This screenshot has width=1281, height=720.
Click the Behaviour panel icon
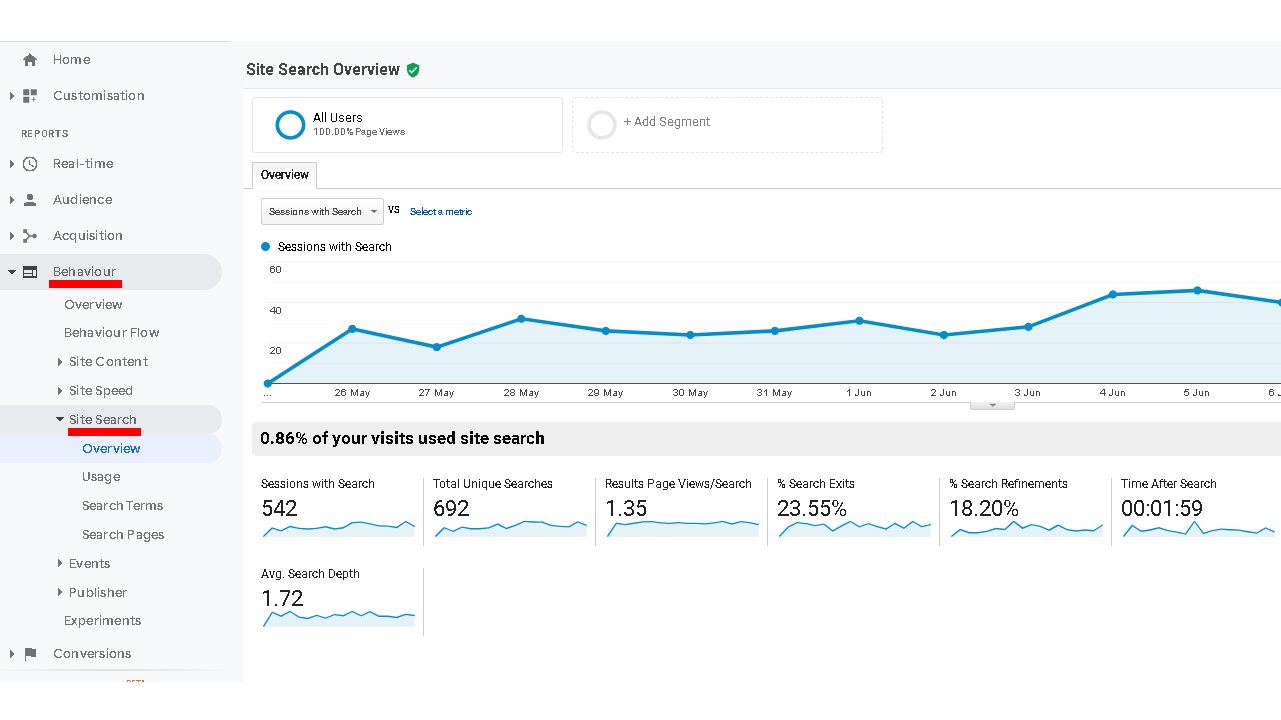(x=30, y=272)
